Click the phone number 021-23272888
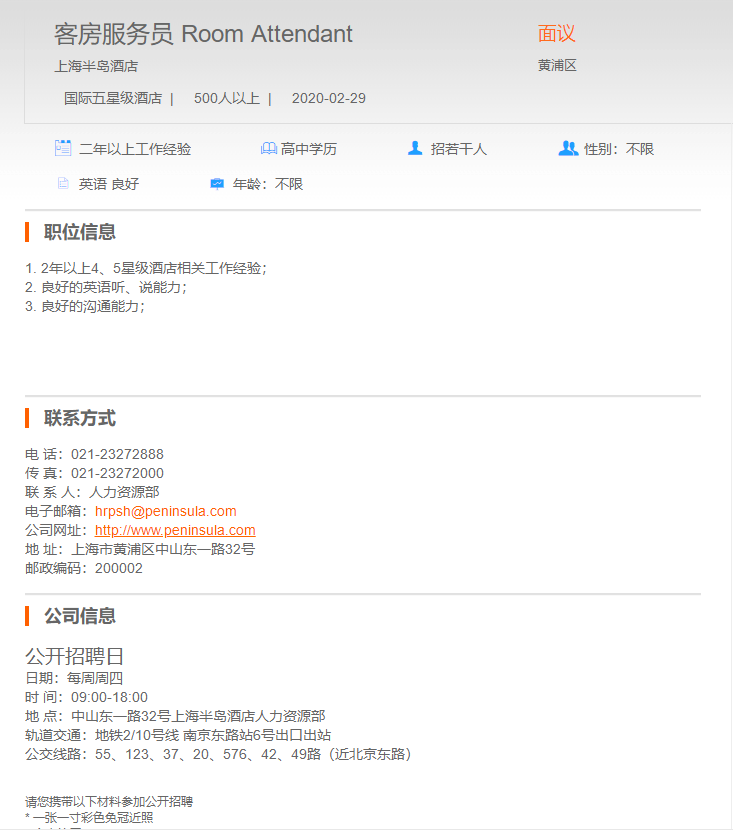Viewport: 733px width, 830px height. click(x=117, y=454)
